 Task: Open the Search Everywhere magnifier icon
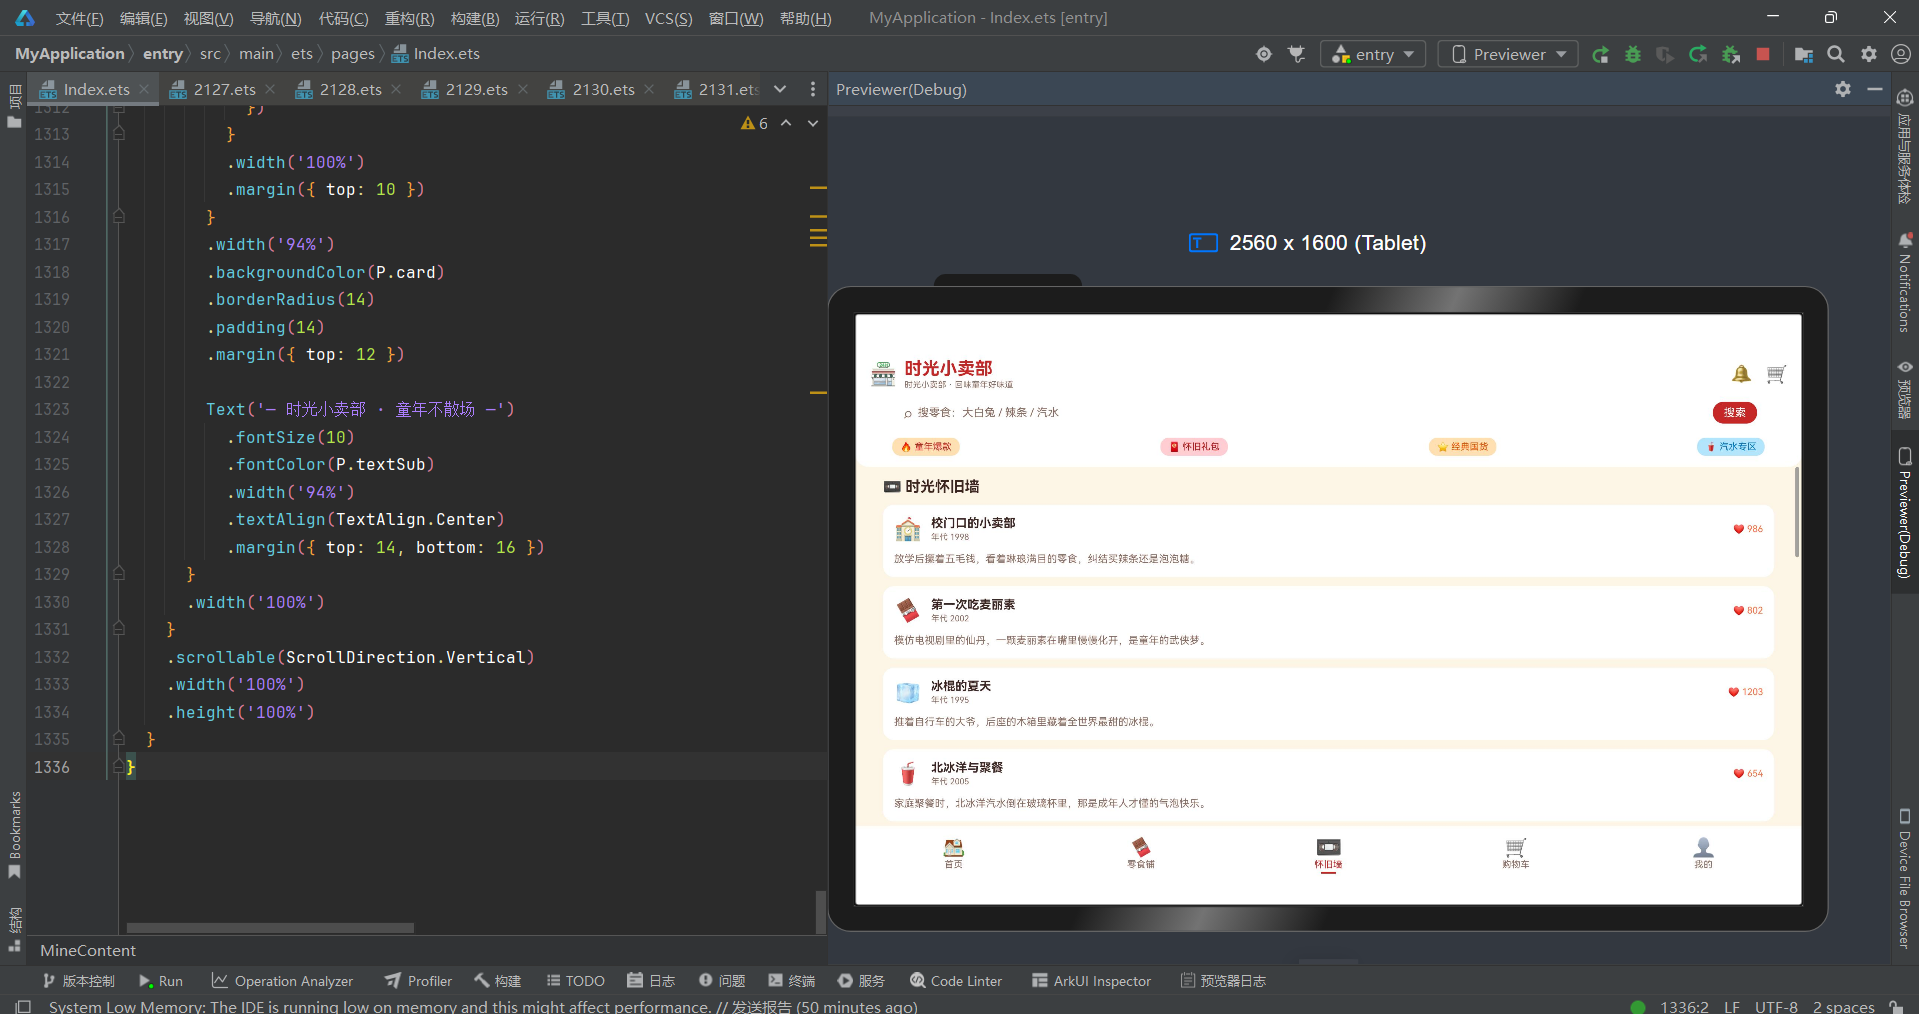point(1836,54)
